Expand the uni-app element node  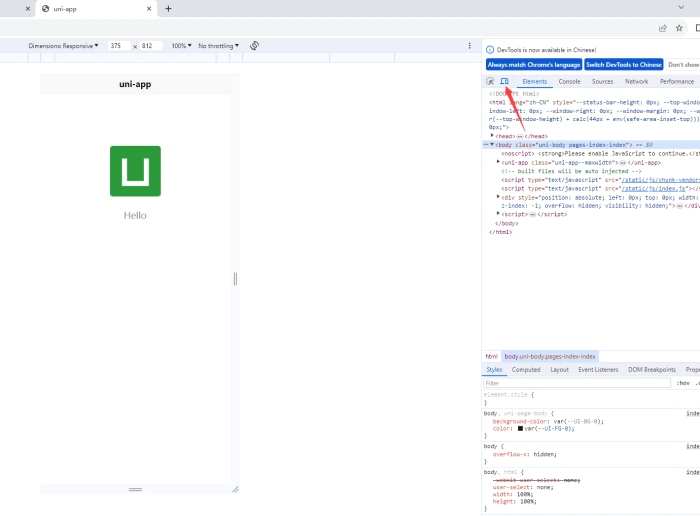click(x=498, y=162)
